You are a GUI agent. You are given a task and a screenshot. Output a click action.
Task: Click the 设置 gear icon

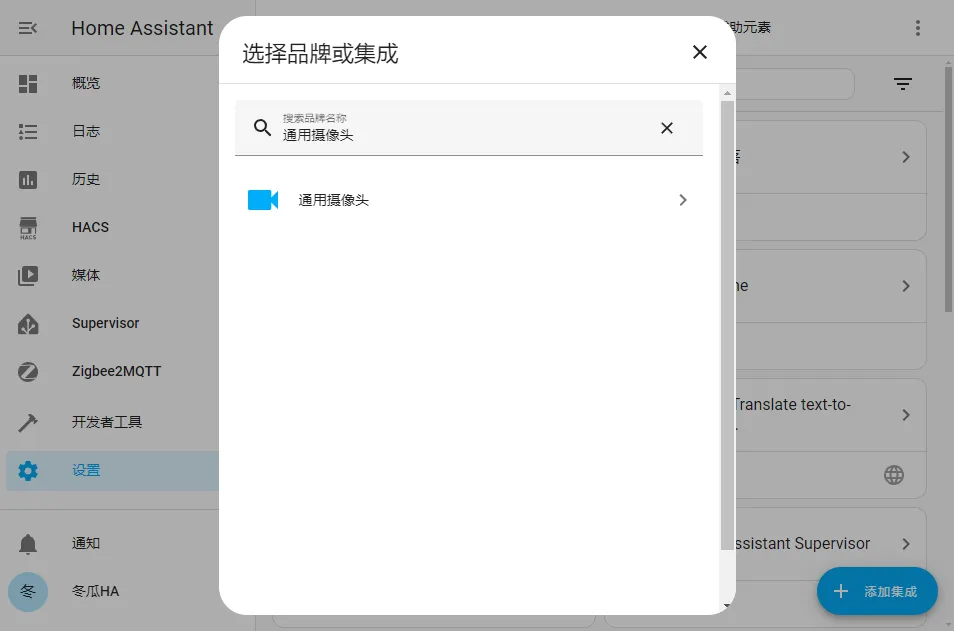click(28, 470)
